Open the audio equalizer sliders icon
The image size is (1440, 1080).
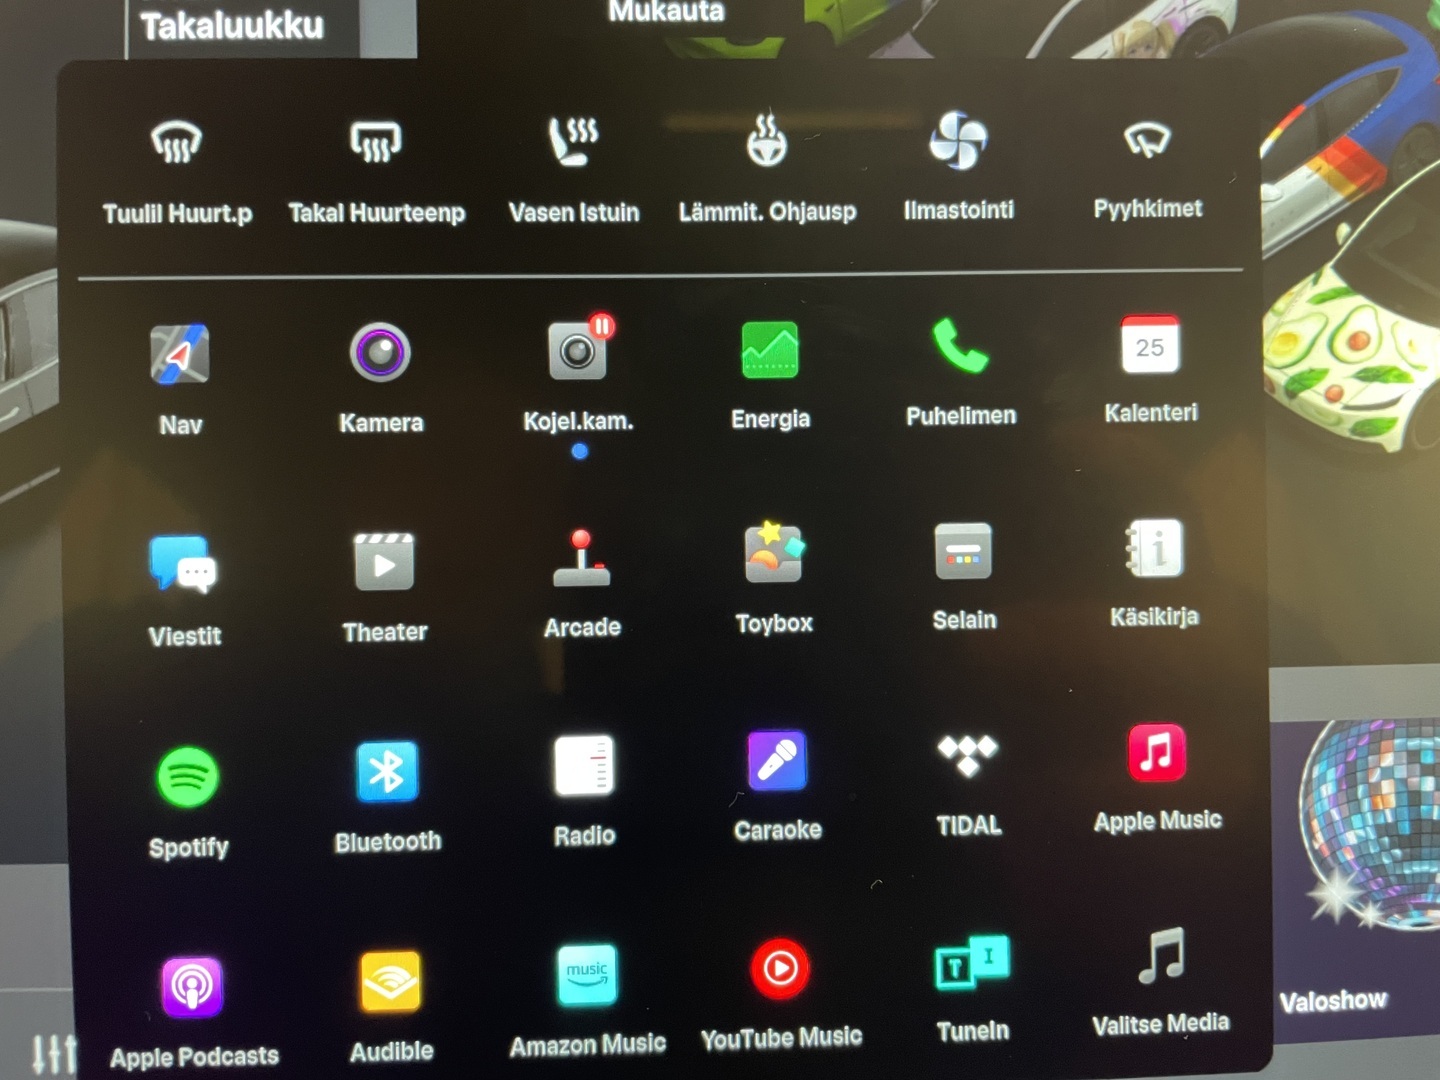(53, 1053)
